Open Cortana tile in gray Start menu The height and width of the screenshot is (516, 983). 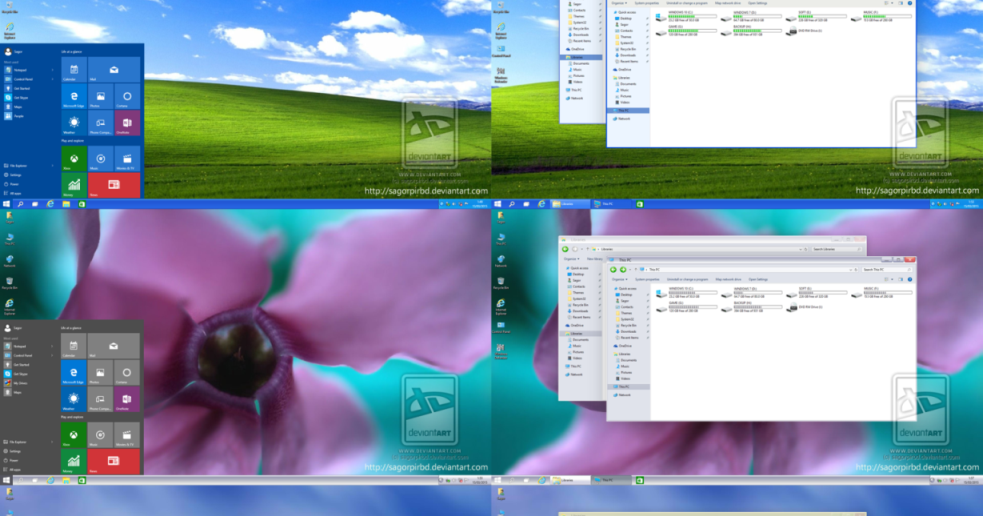pos(127,373)
